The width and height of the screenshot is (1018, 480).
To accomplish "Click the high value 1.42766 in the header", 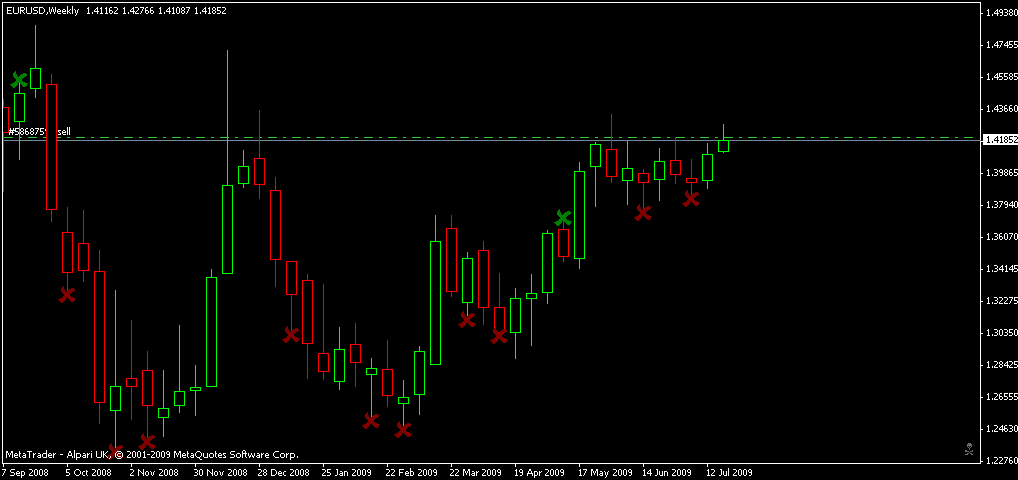I will tap(139, 10).
